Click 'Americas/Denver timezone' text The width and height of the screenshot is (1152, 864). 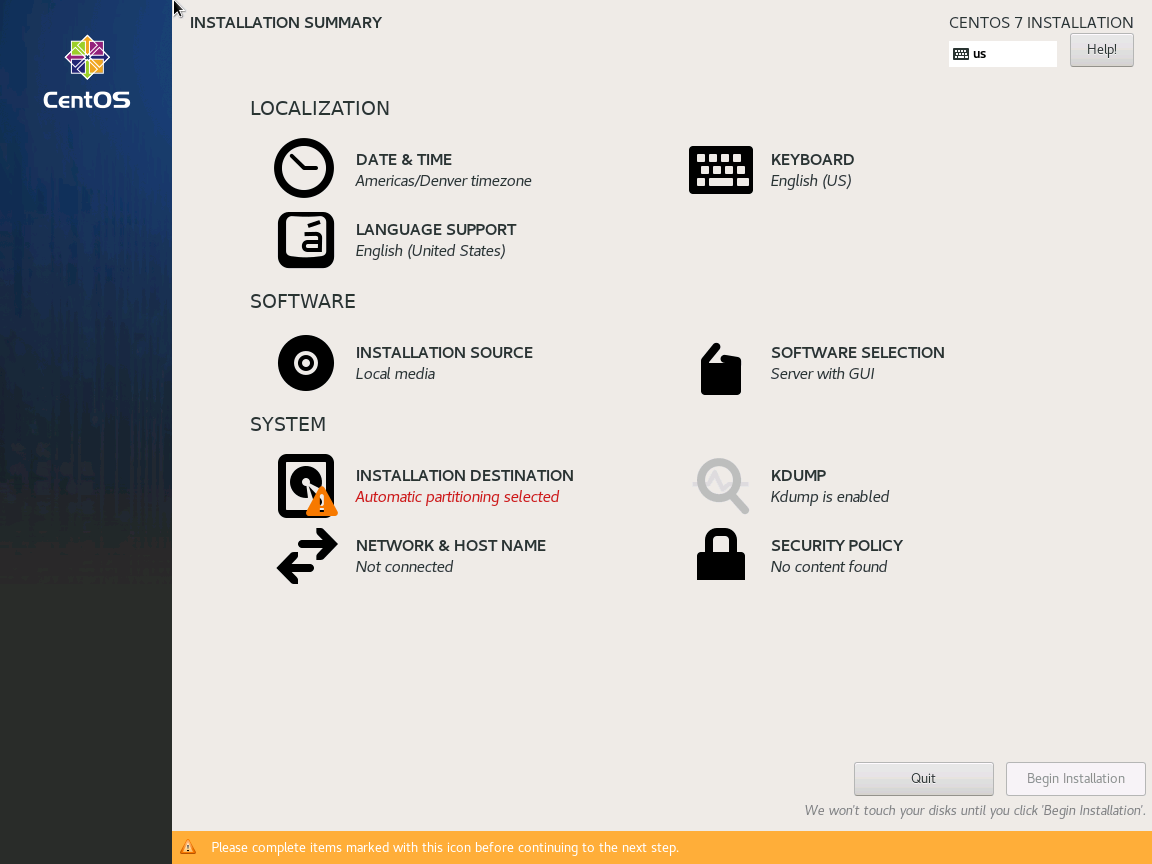point(443,181)
